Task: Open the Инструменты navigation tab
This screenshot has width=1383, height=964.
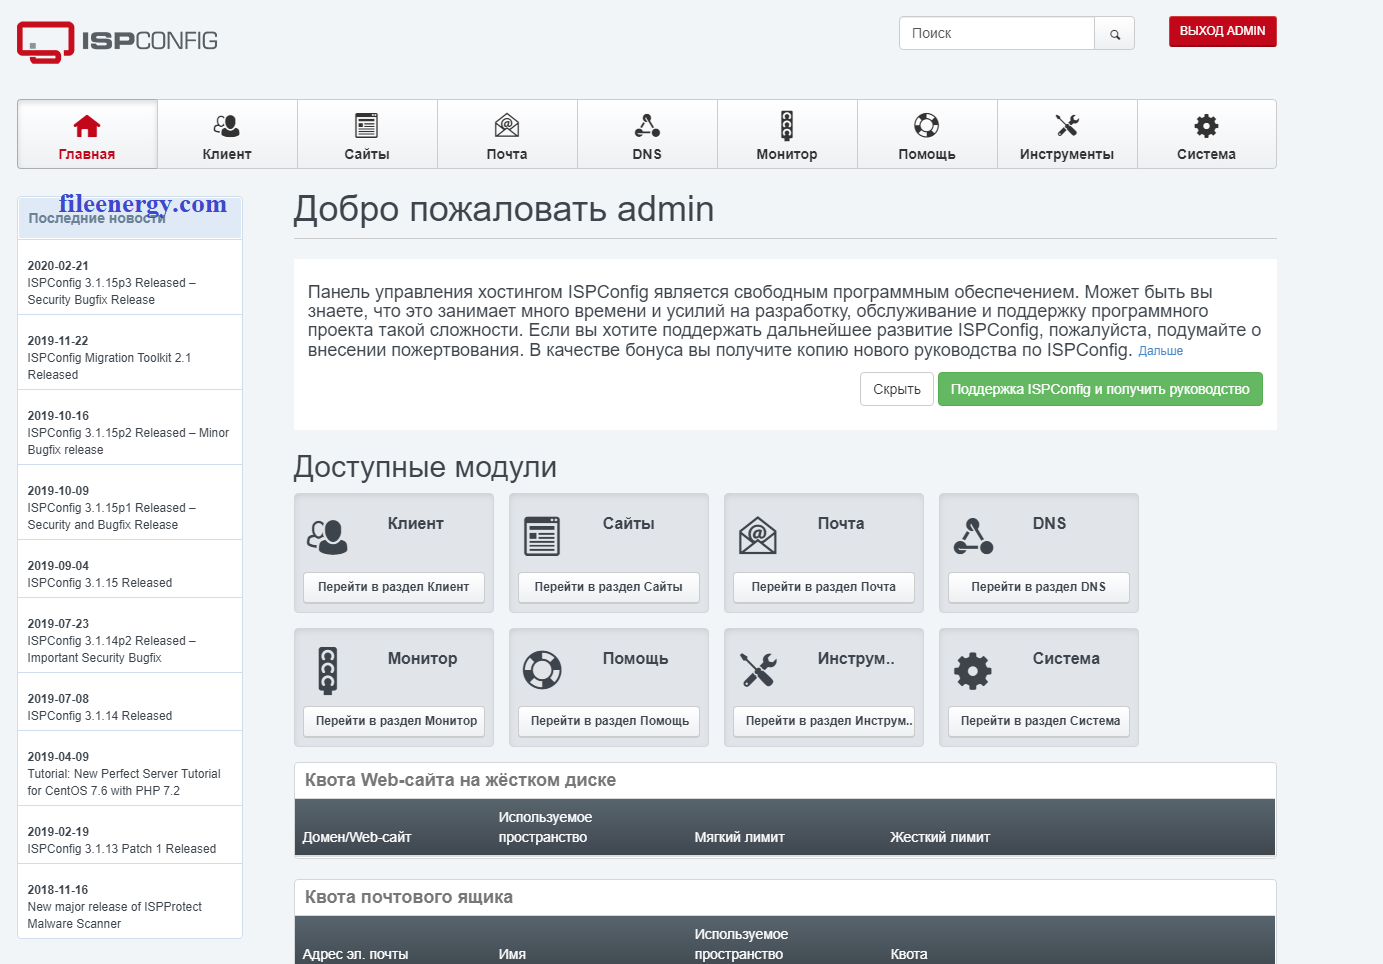Action: pos(1067,134)
